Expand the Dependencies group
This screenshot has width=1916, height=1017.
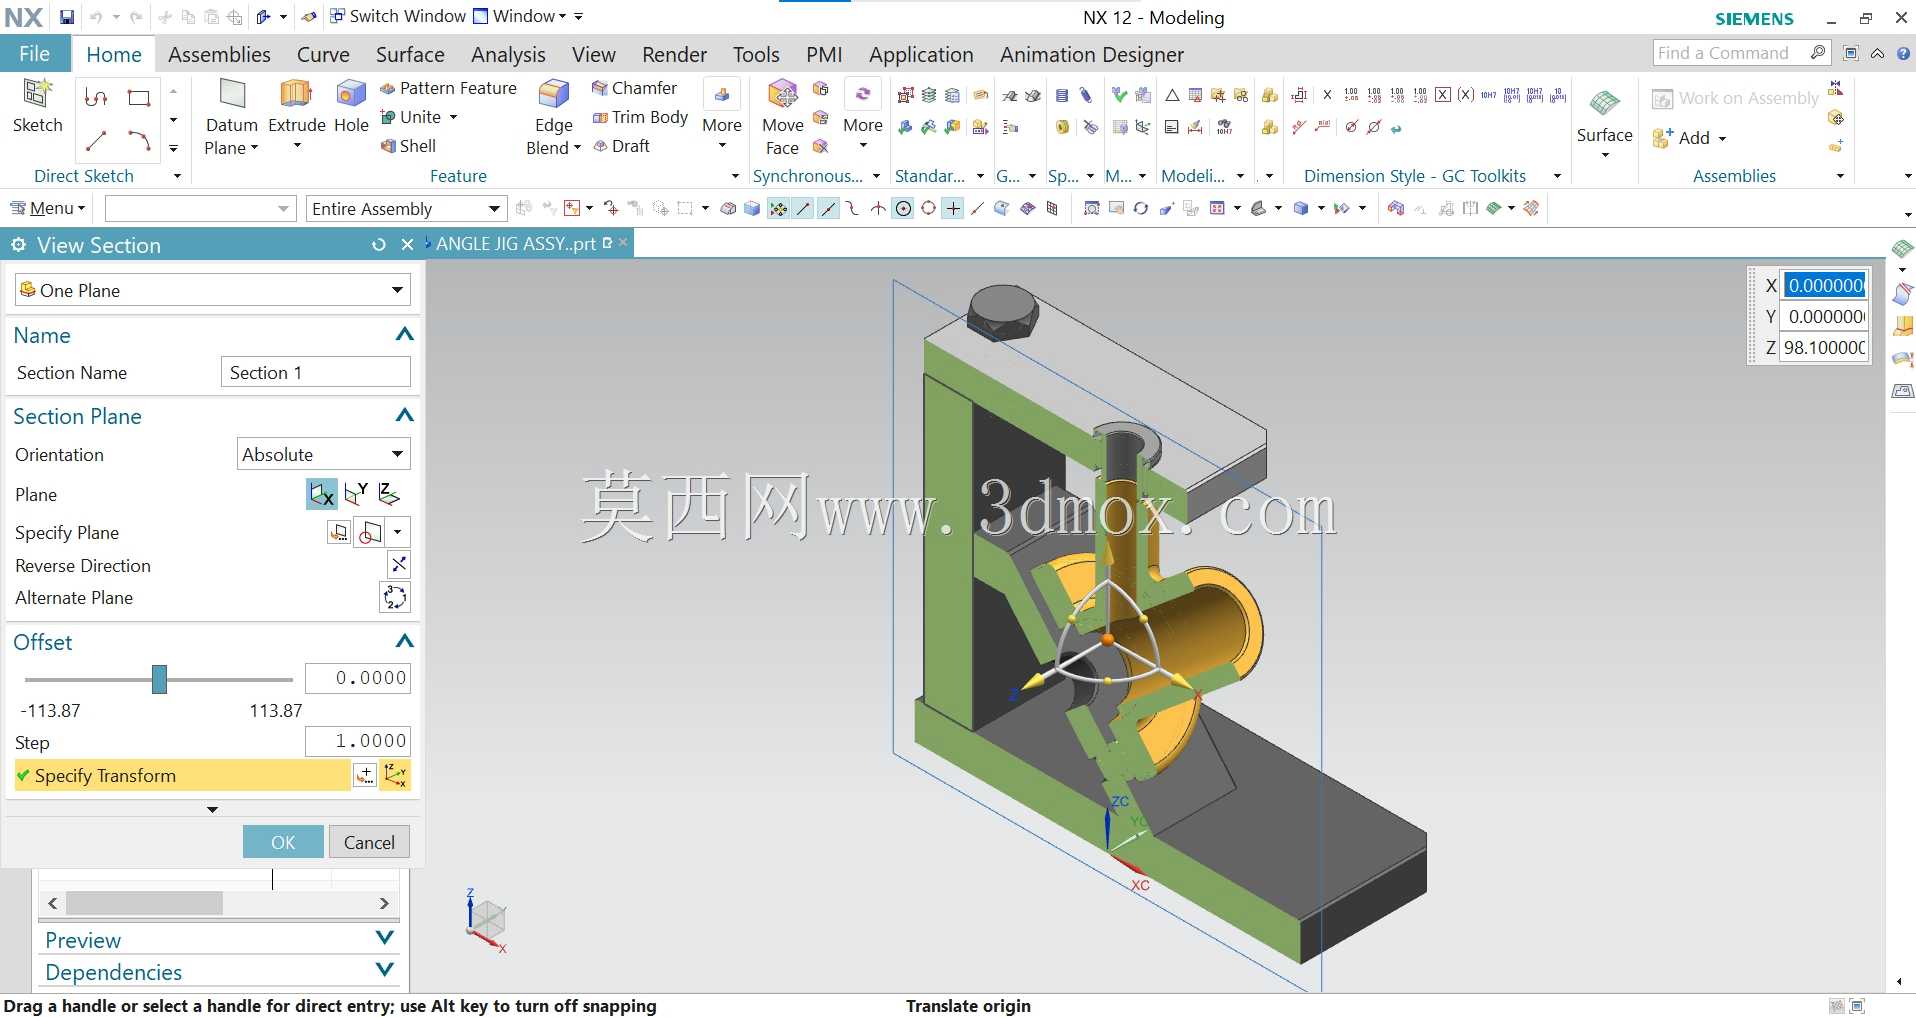pyautogui.click(x=384, y=970)
